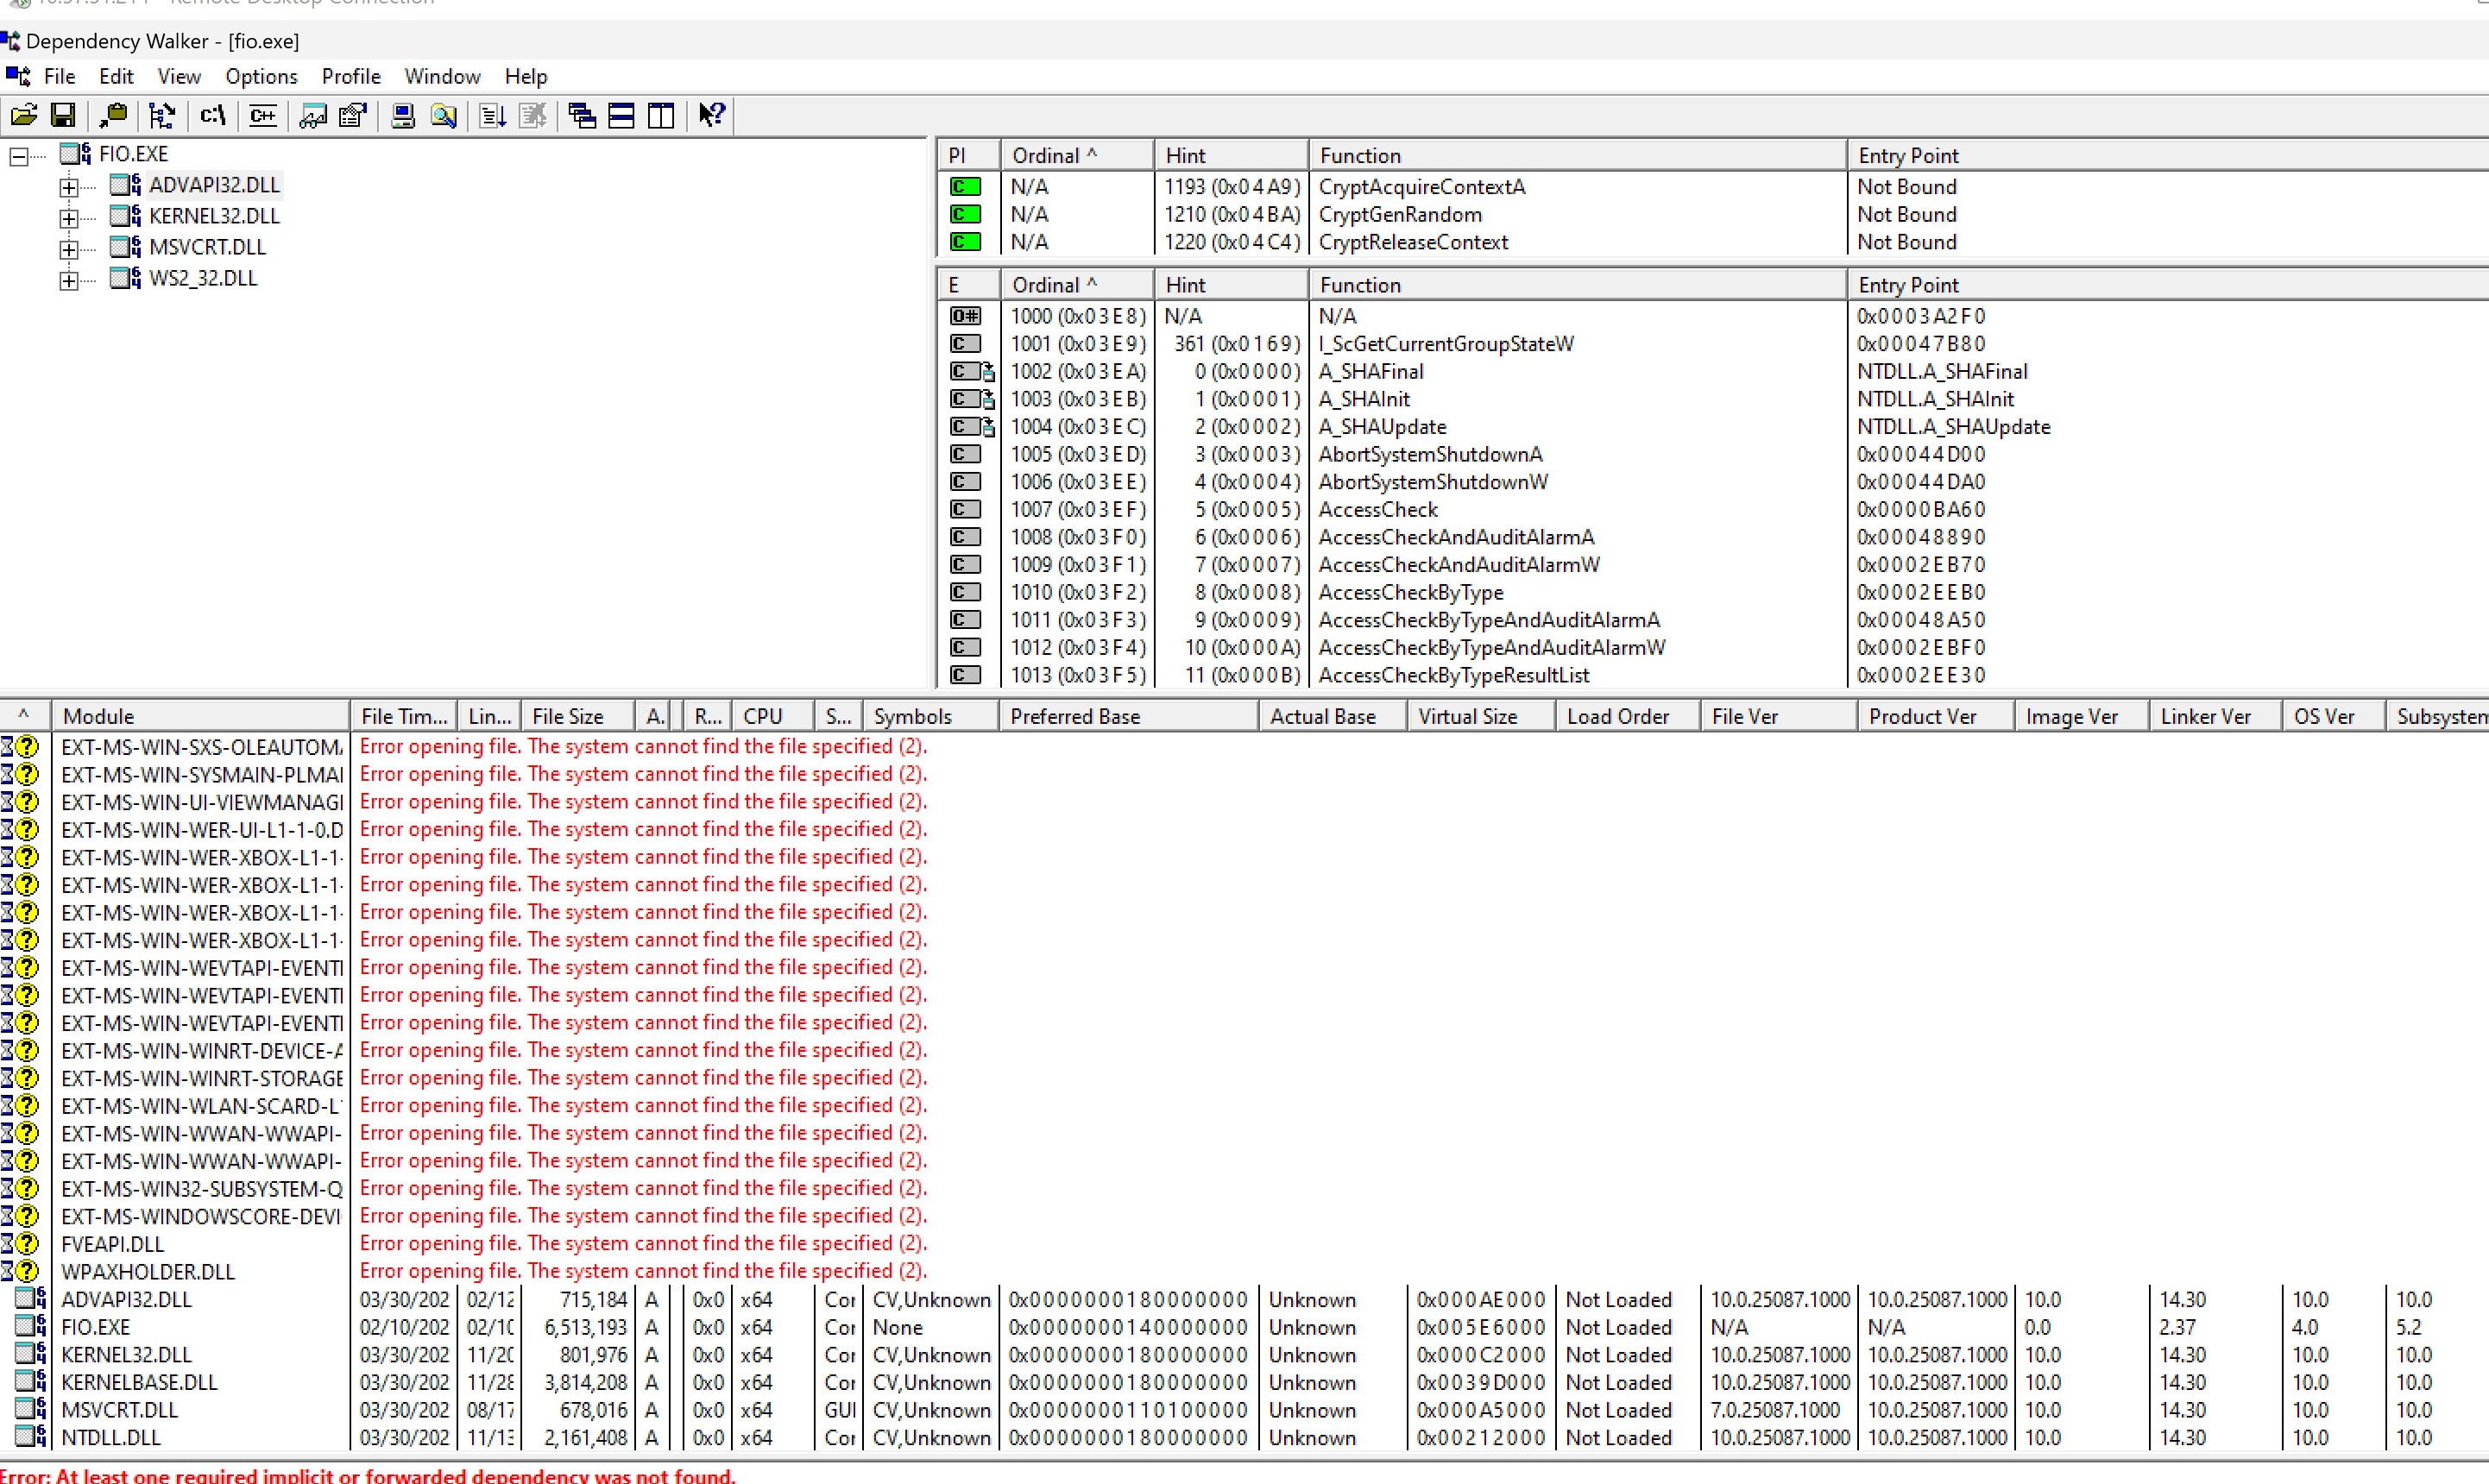Image resolution: width=2489 pixels, height=1484 pixels.
Task: Select the CryptGenRandom import row
Action: [1400, 214]
